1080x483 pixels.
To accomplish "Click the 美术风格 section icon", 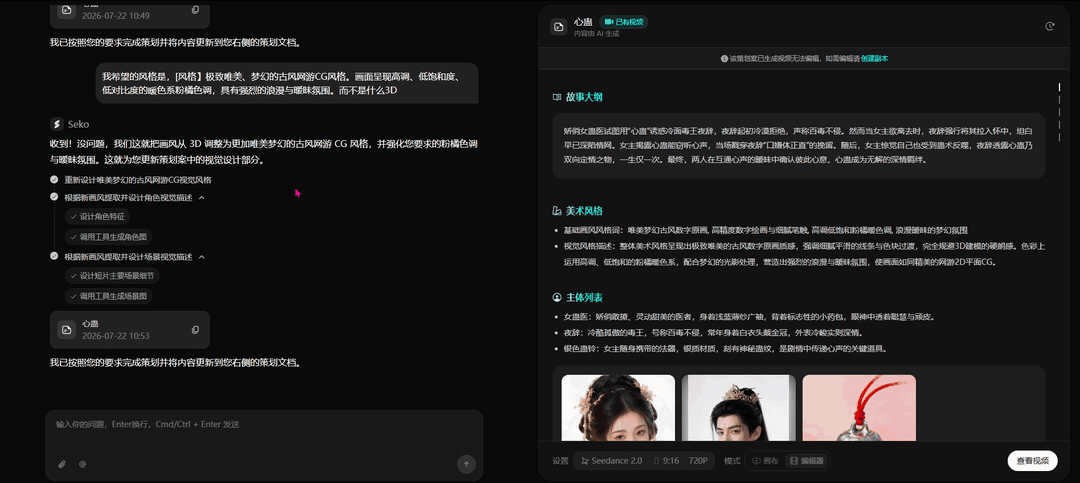I will 557,211.
